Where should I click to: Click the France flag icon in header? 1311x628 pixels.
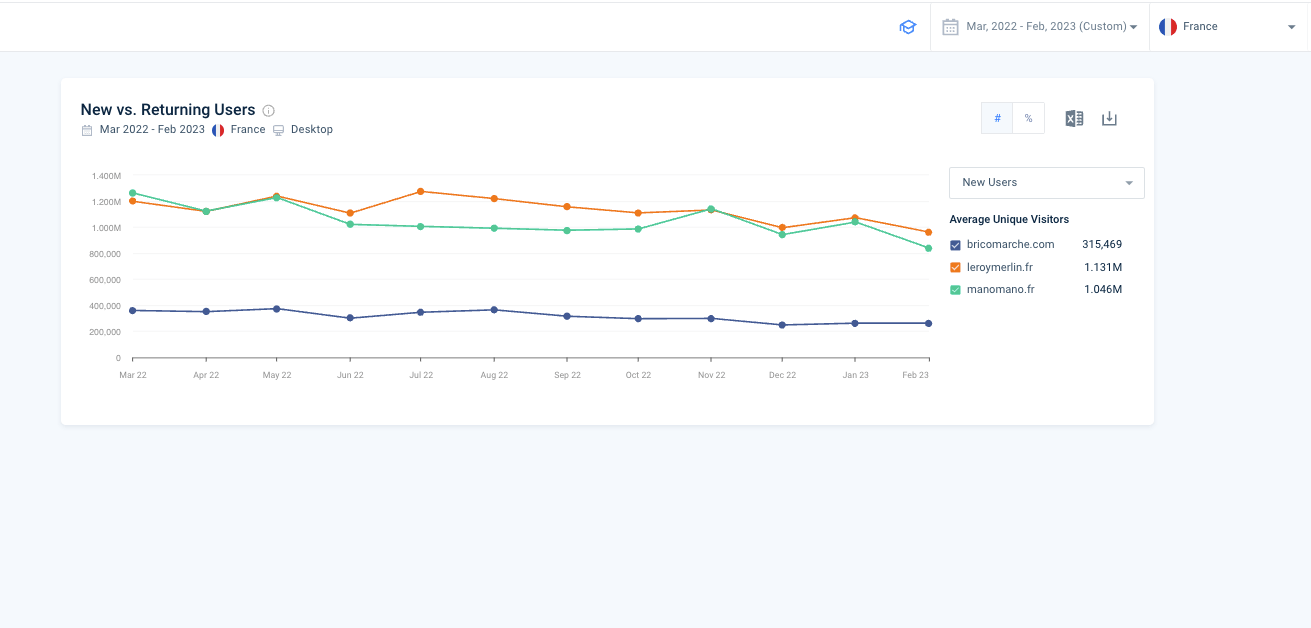point(1167,27)
